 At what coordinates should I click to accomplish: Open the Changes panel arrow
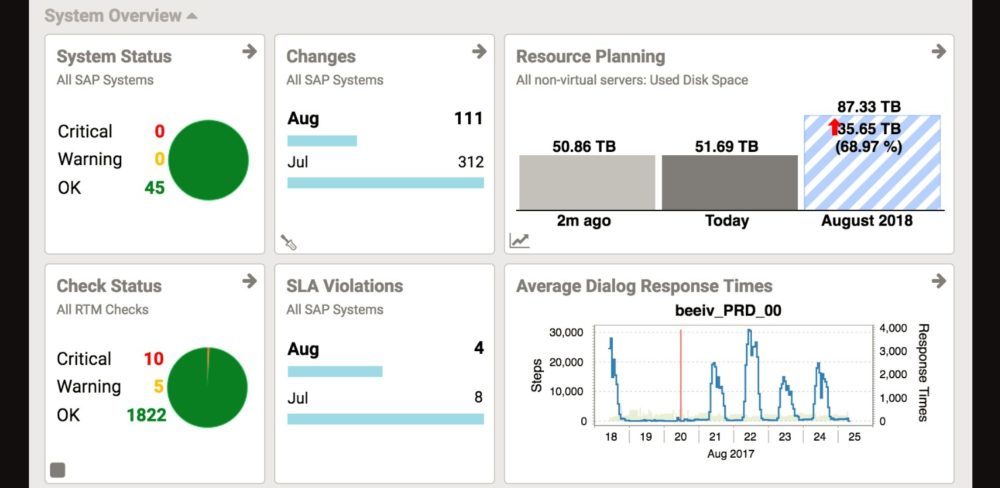click(479, 52)
